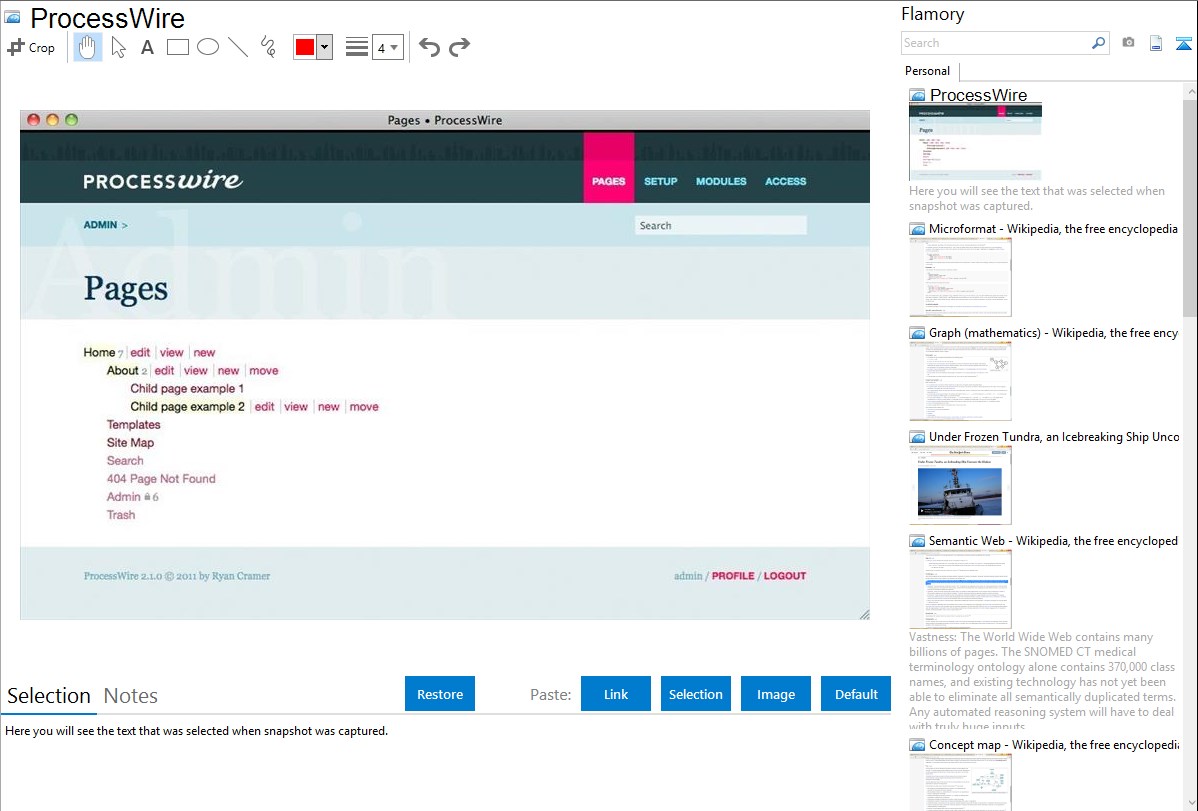Open the color picker dropdown arrow
This screenshot has height=811, width=1198.
(x=325, y=47)
